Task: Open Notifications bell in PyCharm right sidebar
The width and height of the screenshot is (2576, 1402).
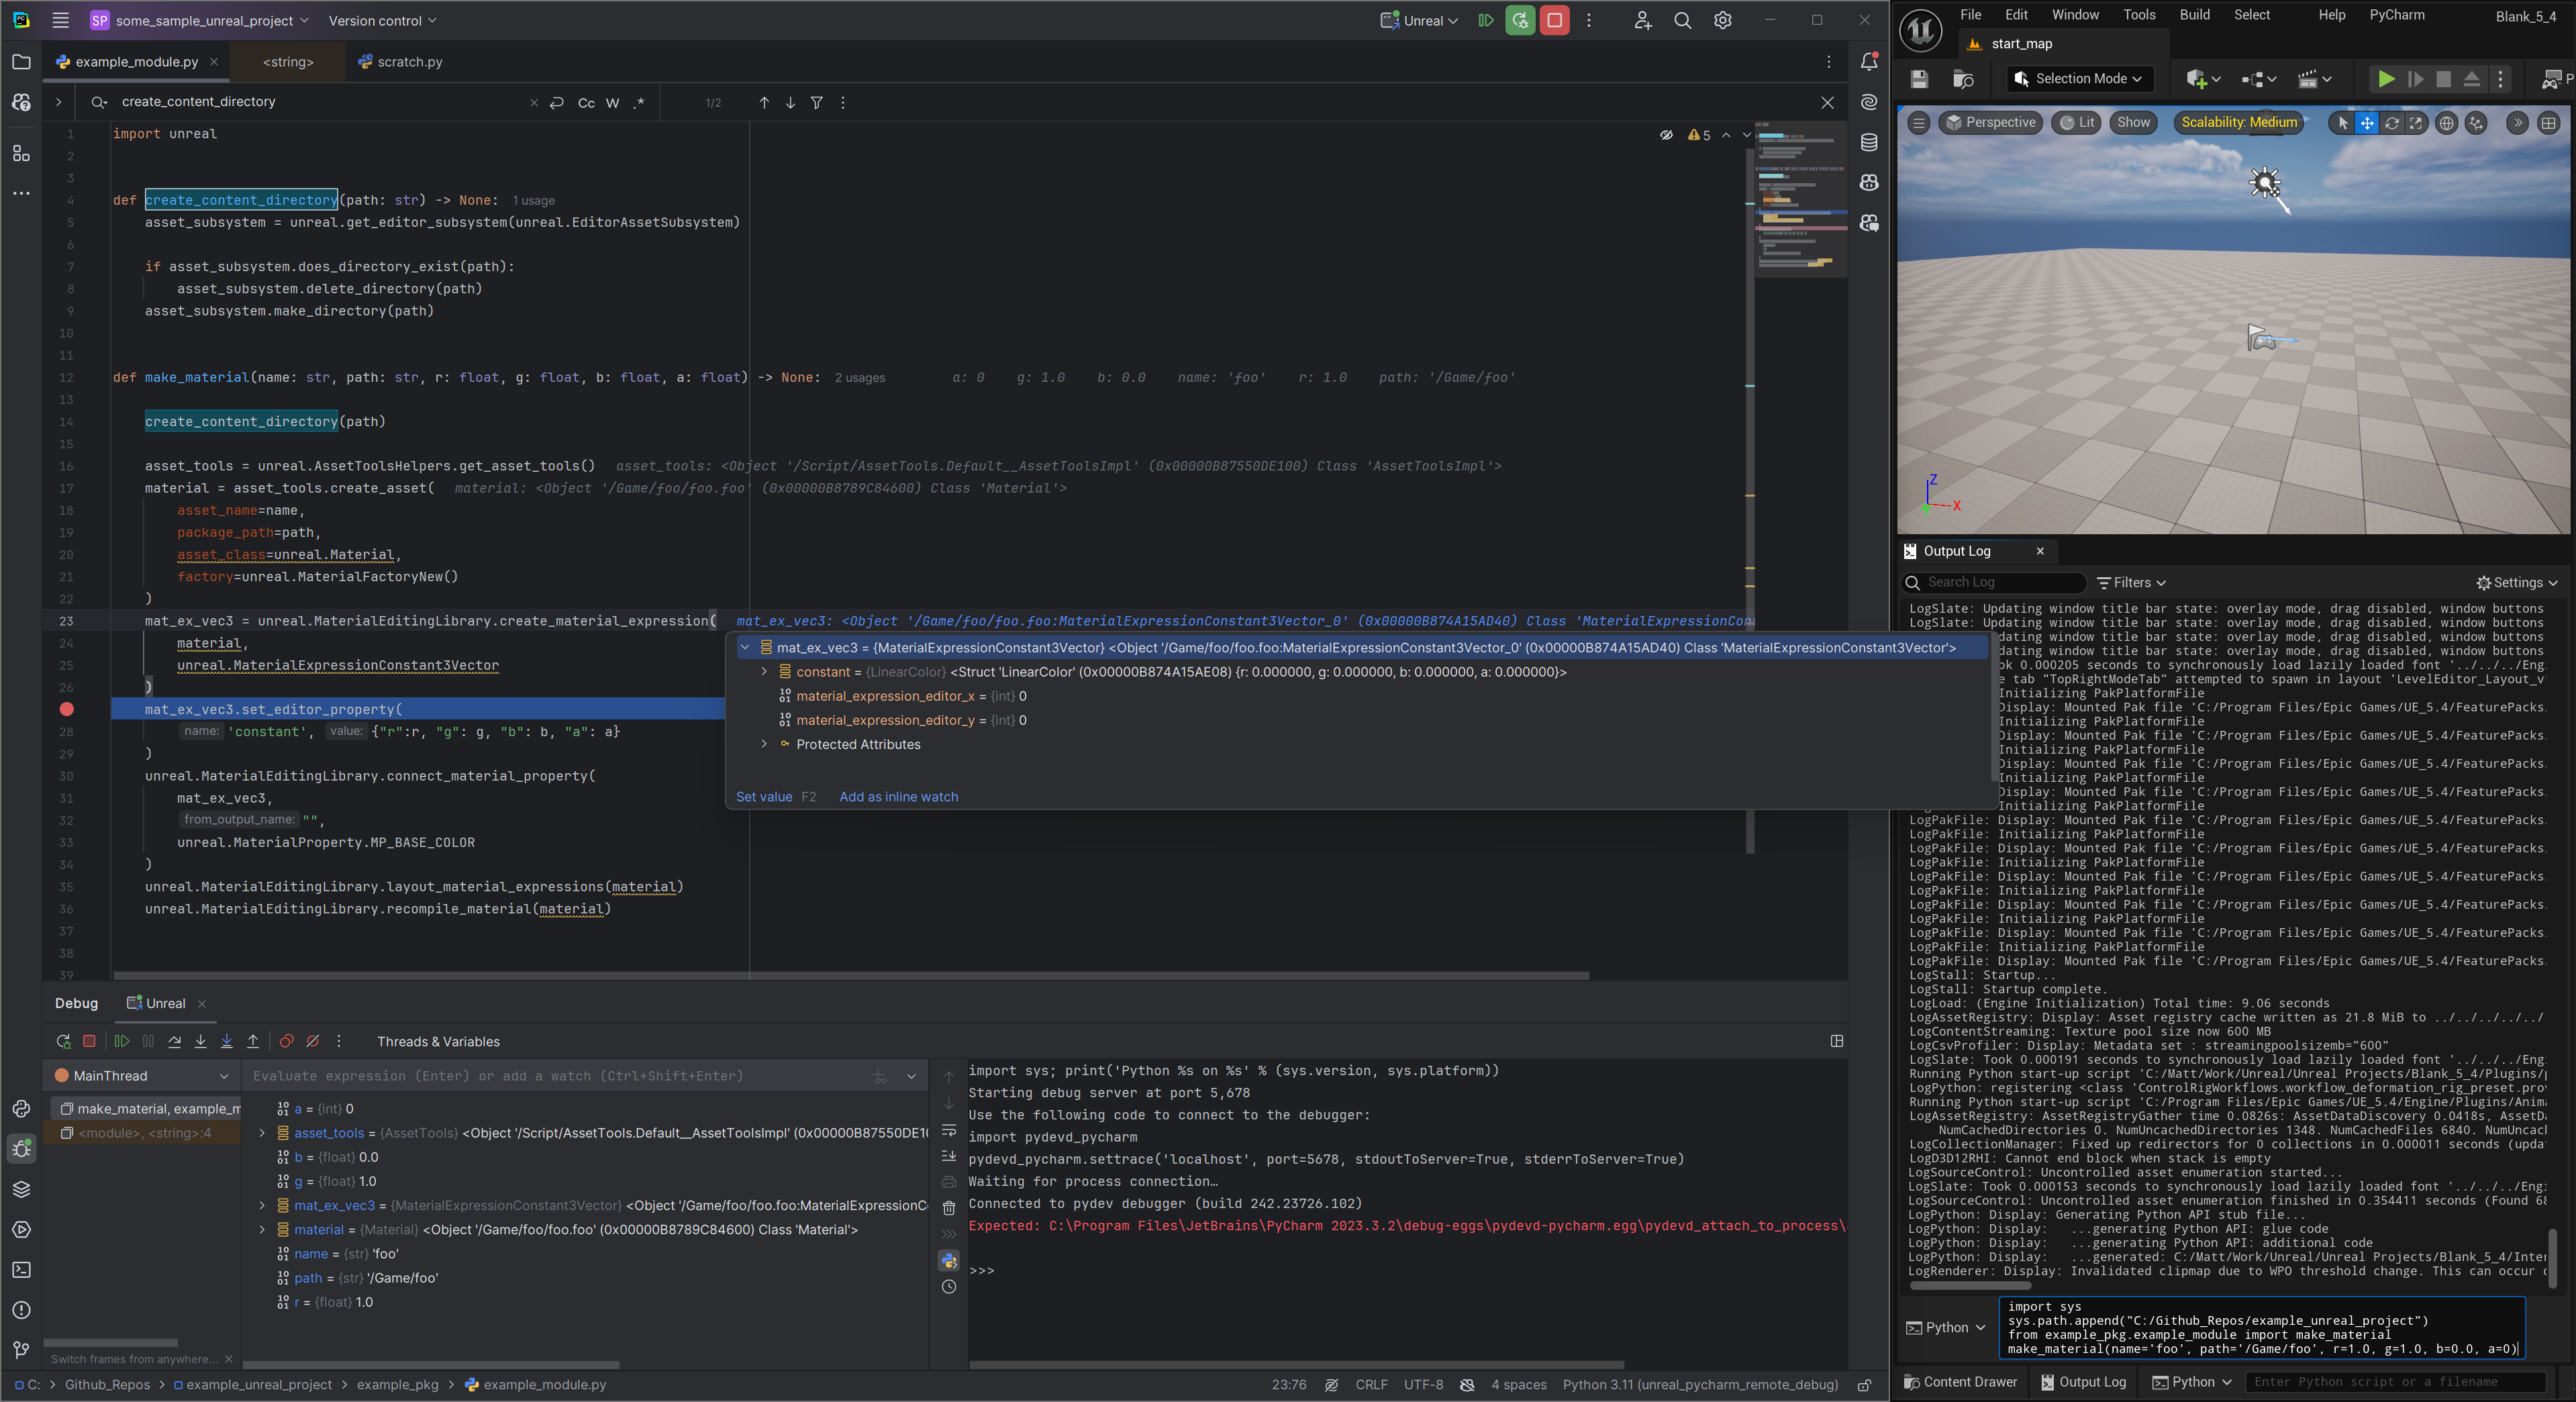Action: coord(1869,62)
